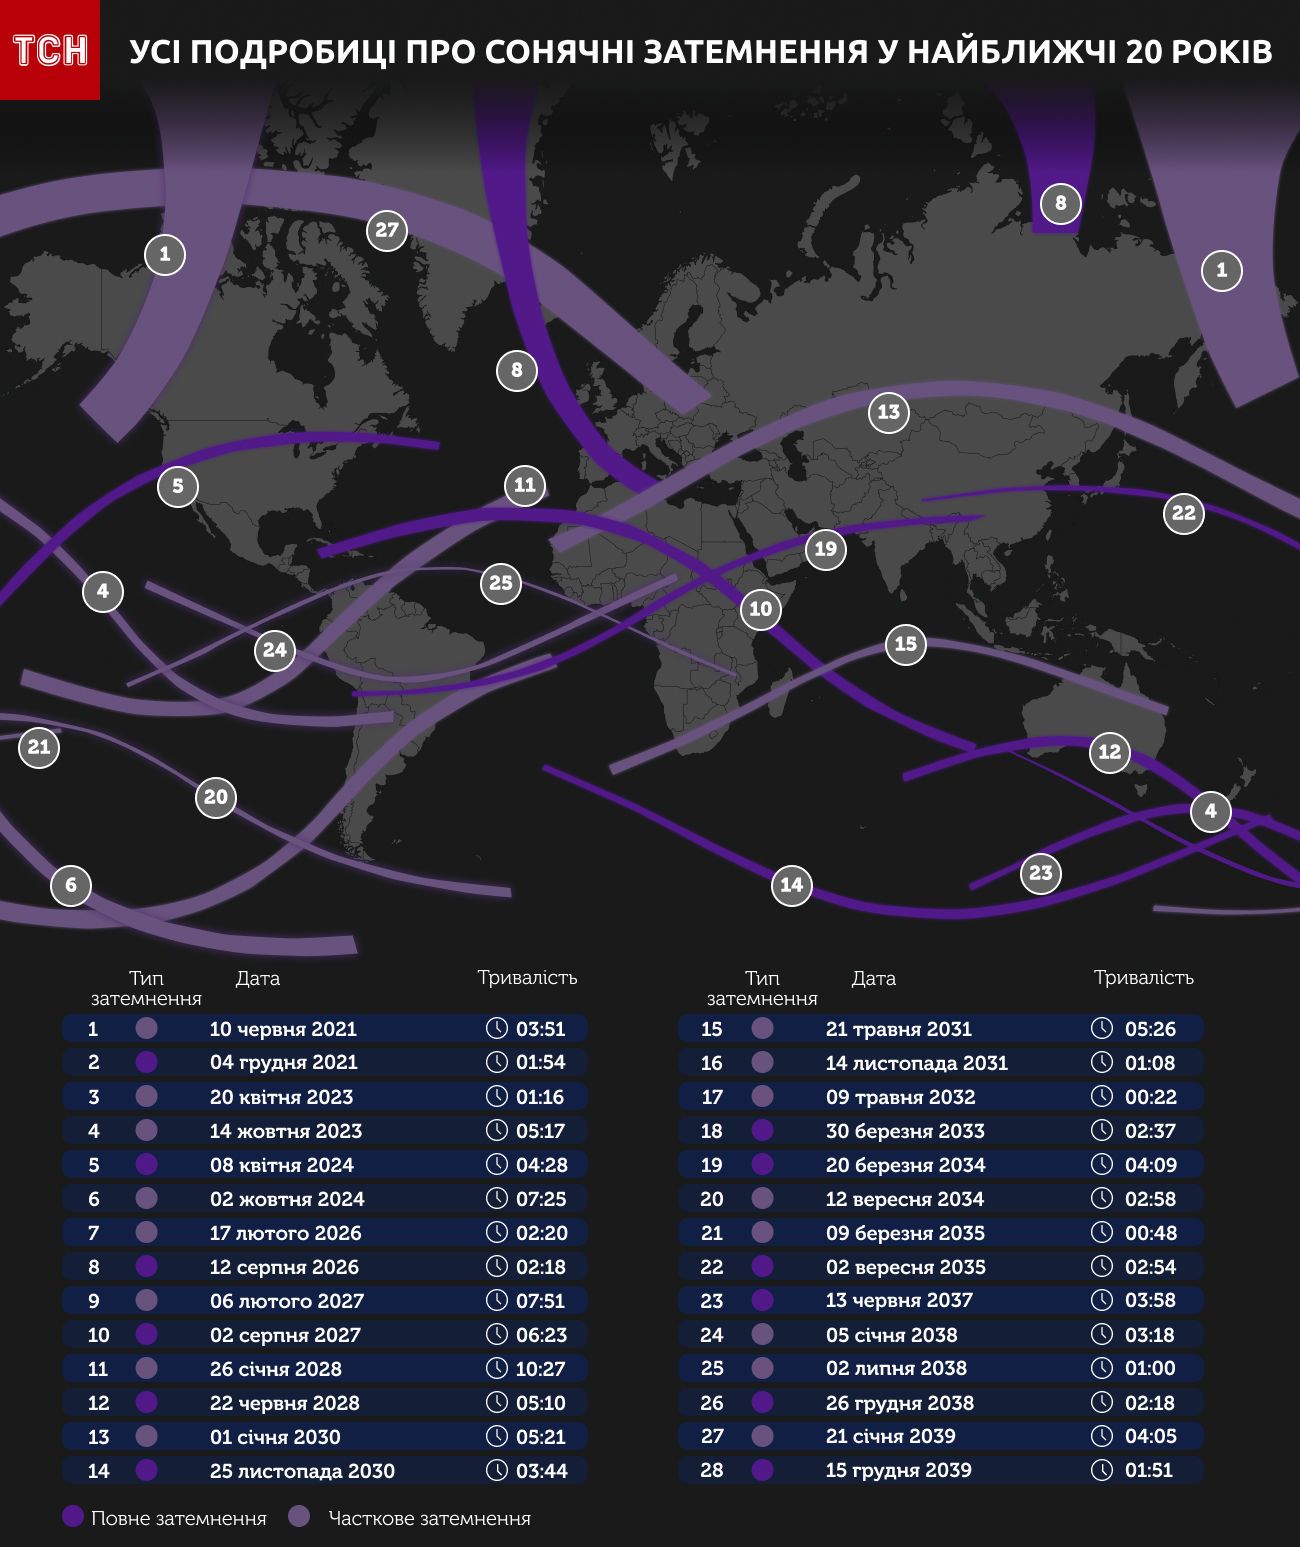Click marker 14 in the southern ocean

(x=791, y=885)
